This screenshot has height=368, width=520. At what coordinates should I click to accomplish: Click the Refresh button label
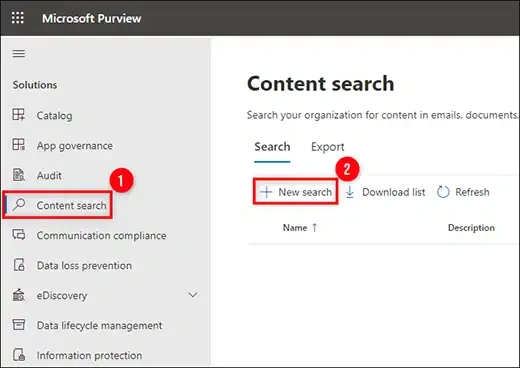472,192
